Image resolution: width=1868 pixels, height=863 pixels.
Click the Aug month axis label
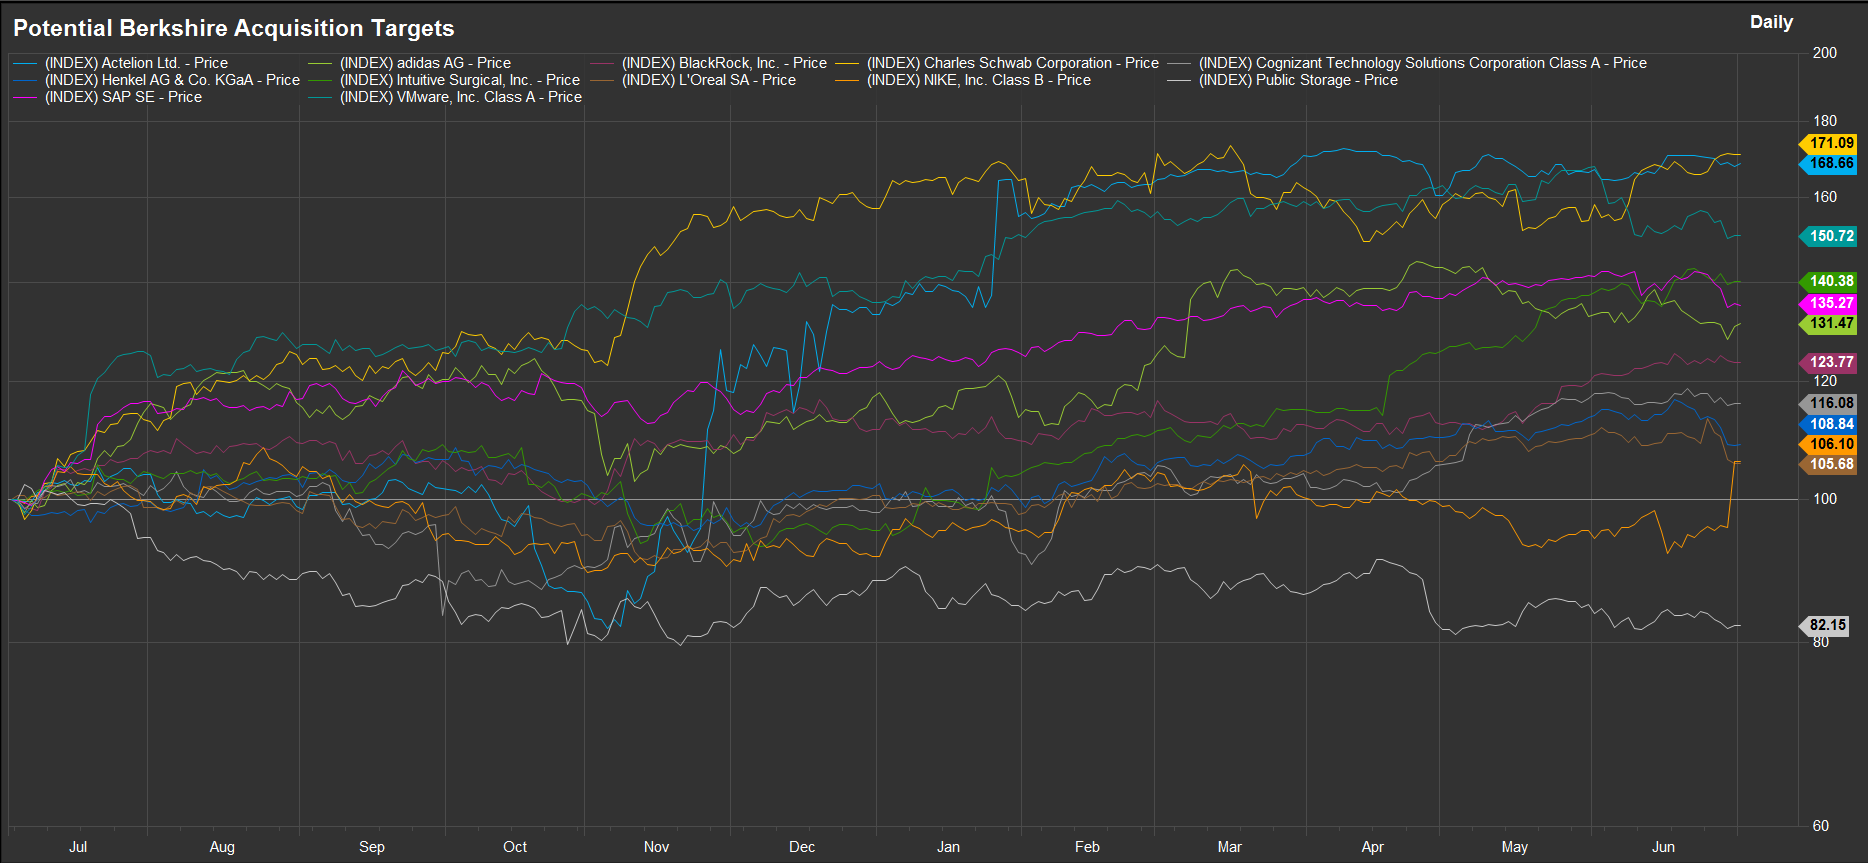click(x=222, y=847)
